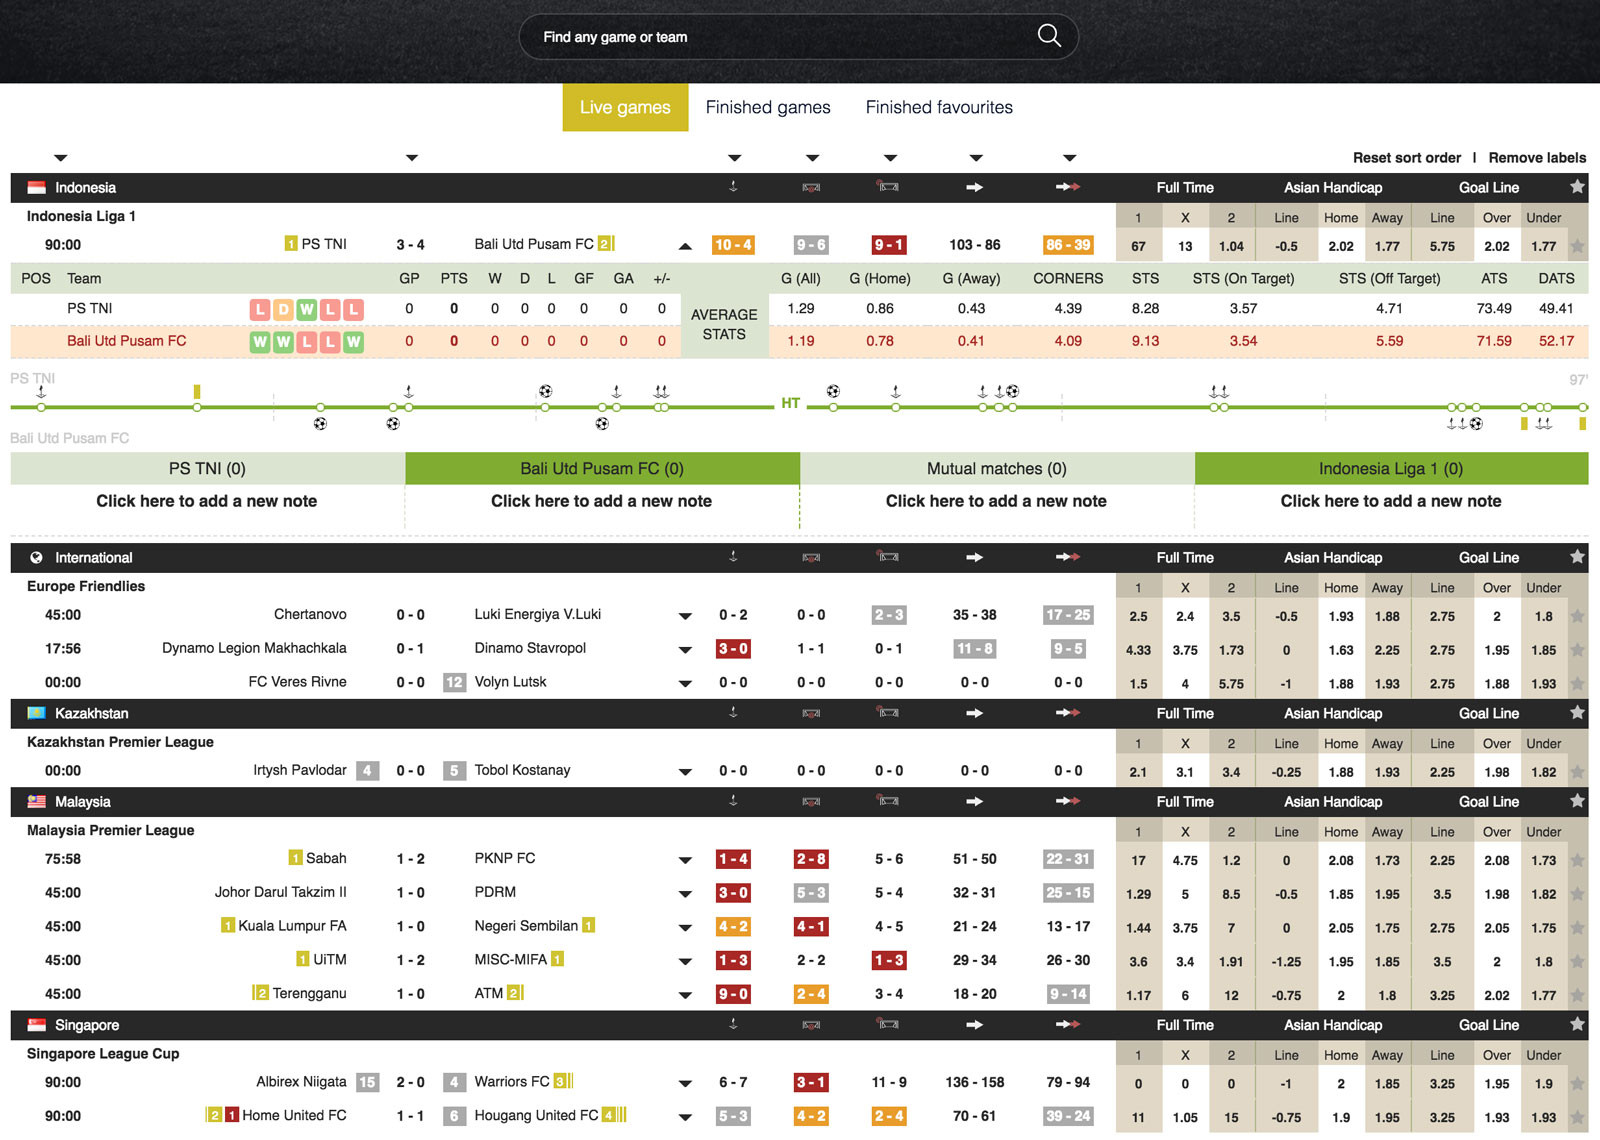Click corners icon in Malaysia header

click(x=733, y=801)
